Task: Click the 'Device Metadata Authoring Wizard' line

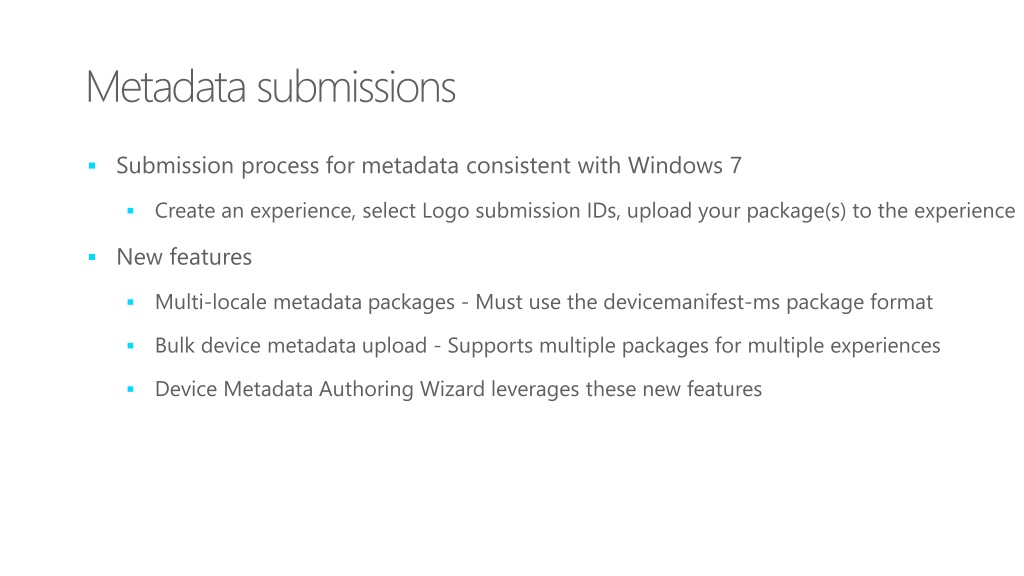Action: [x=458, y=389]
